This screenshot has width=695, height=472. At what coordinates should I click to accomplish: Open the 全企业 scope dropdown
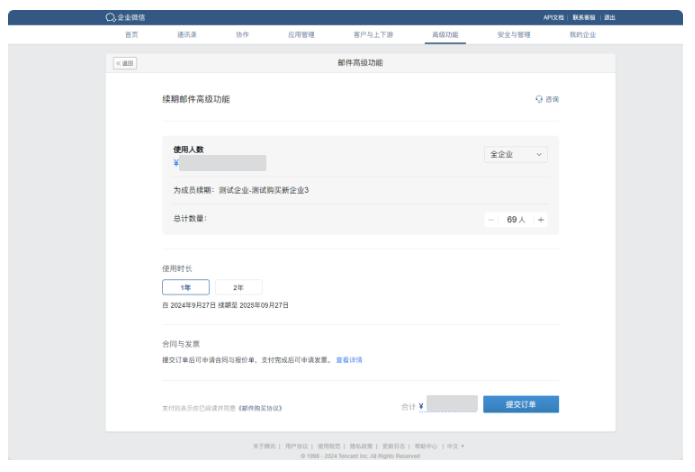click(x=516, y=155)
